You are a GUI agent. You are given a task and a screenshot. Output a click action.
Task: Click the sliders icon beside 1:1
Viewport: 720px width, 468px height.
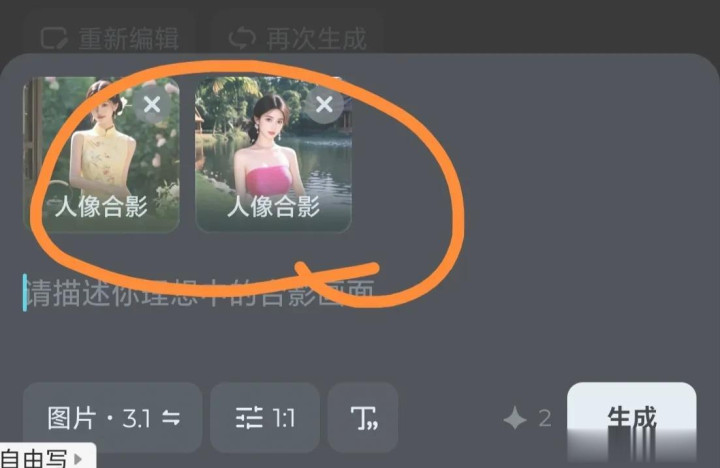(249, 418)
